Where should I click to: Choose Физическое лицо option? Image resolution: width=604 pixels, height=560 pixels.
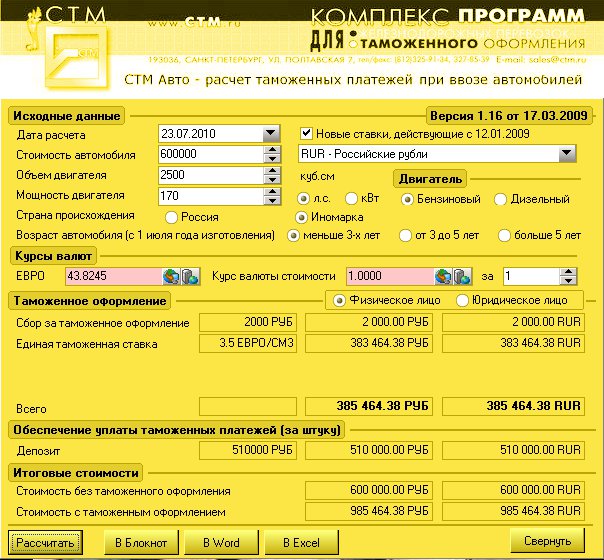(339, 300)
